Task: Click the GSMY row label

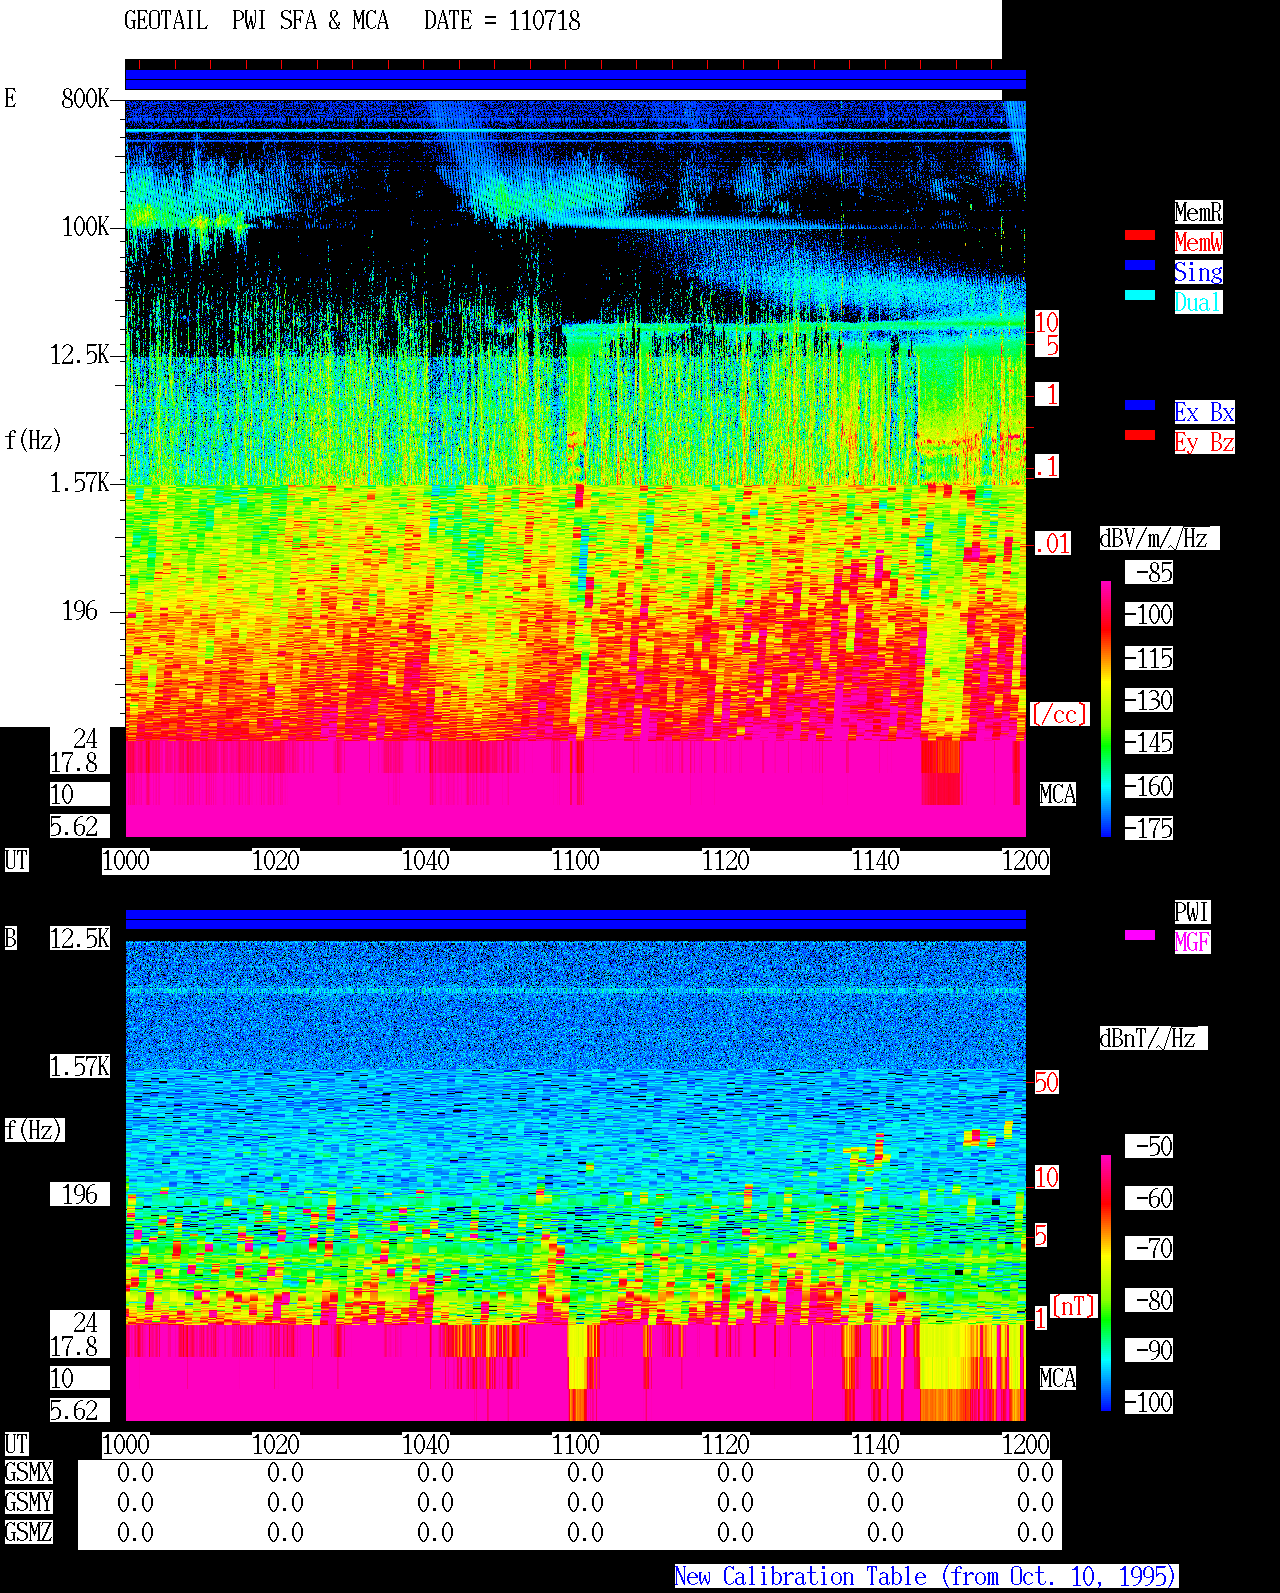Action: [x=28, y=1502]
